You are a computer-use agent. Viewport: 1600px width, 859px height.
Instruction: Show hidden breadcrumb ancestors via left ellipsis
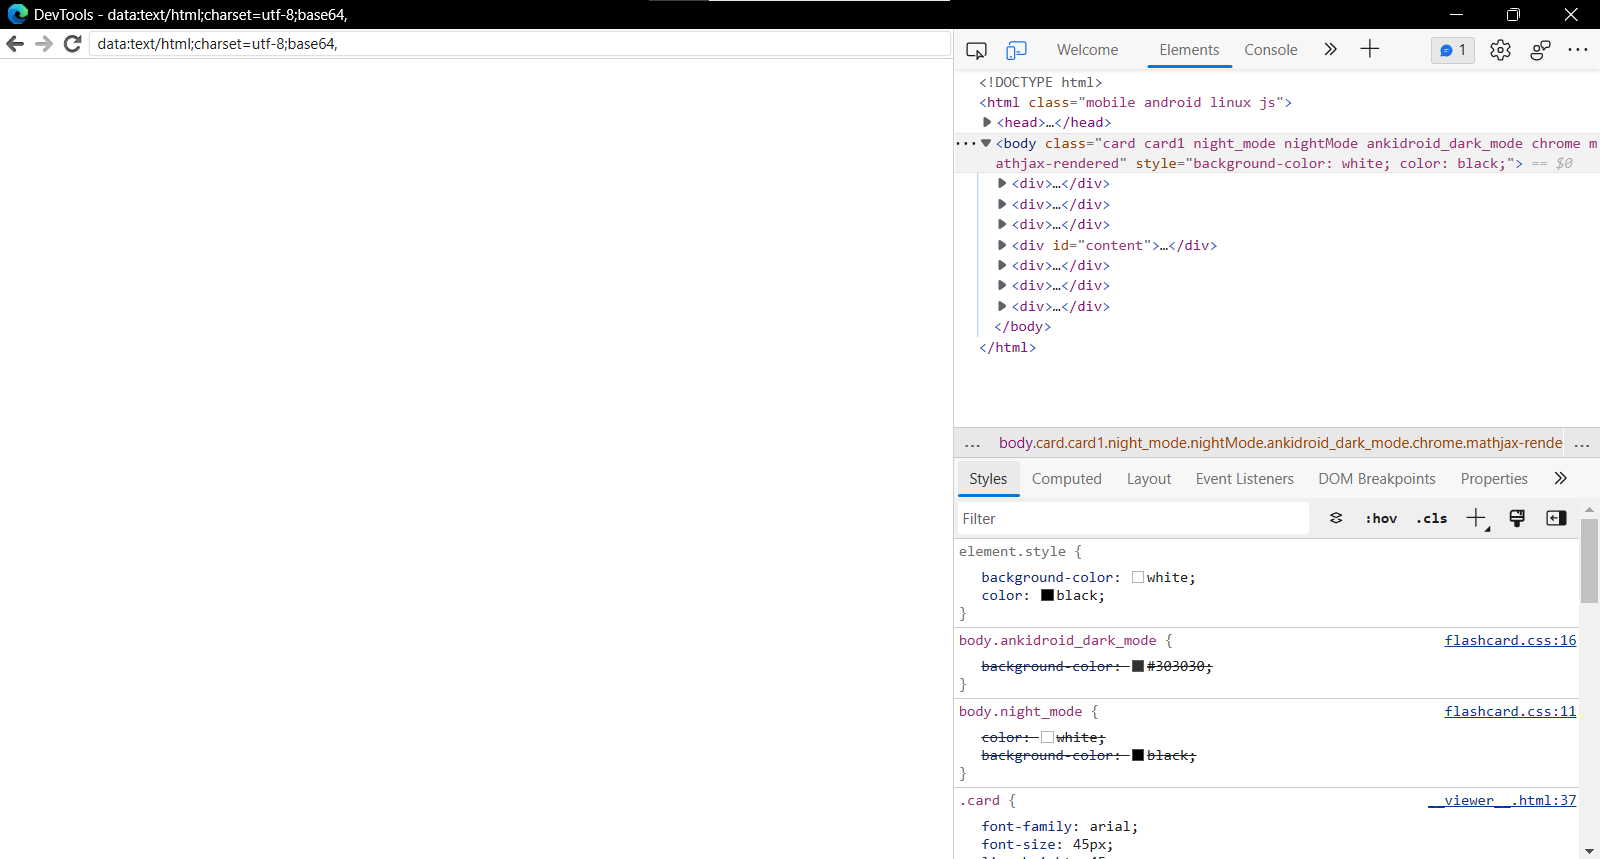972,443
